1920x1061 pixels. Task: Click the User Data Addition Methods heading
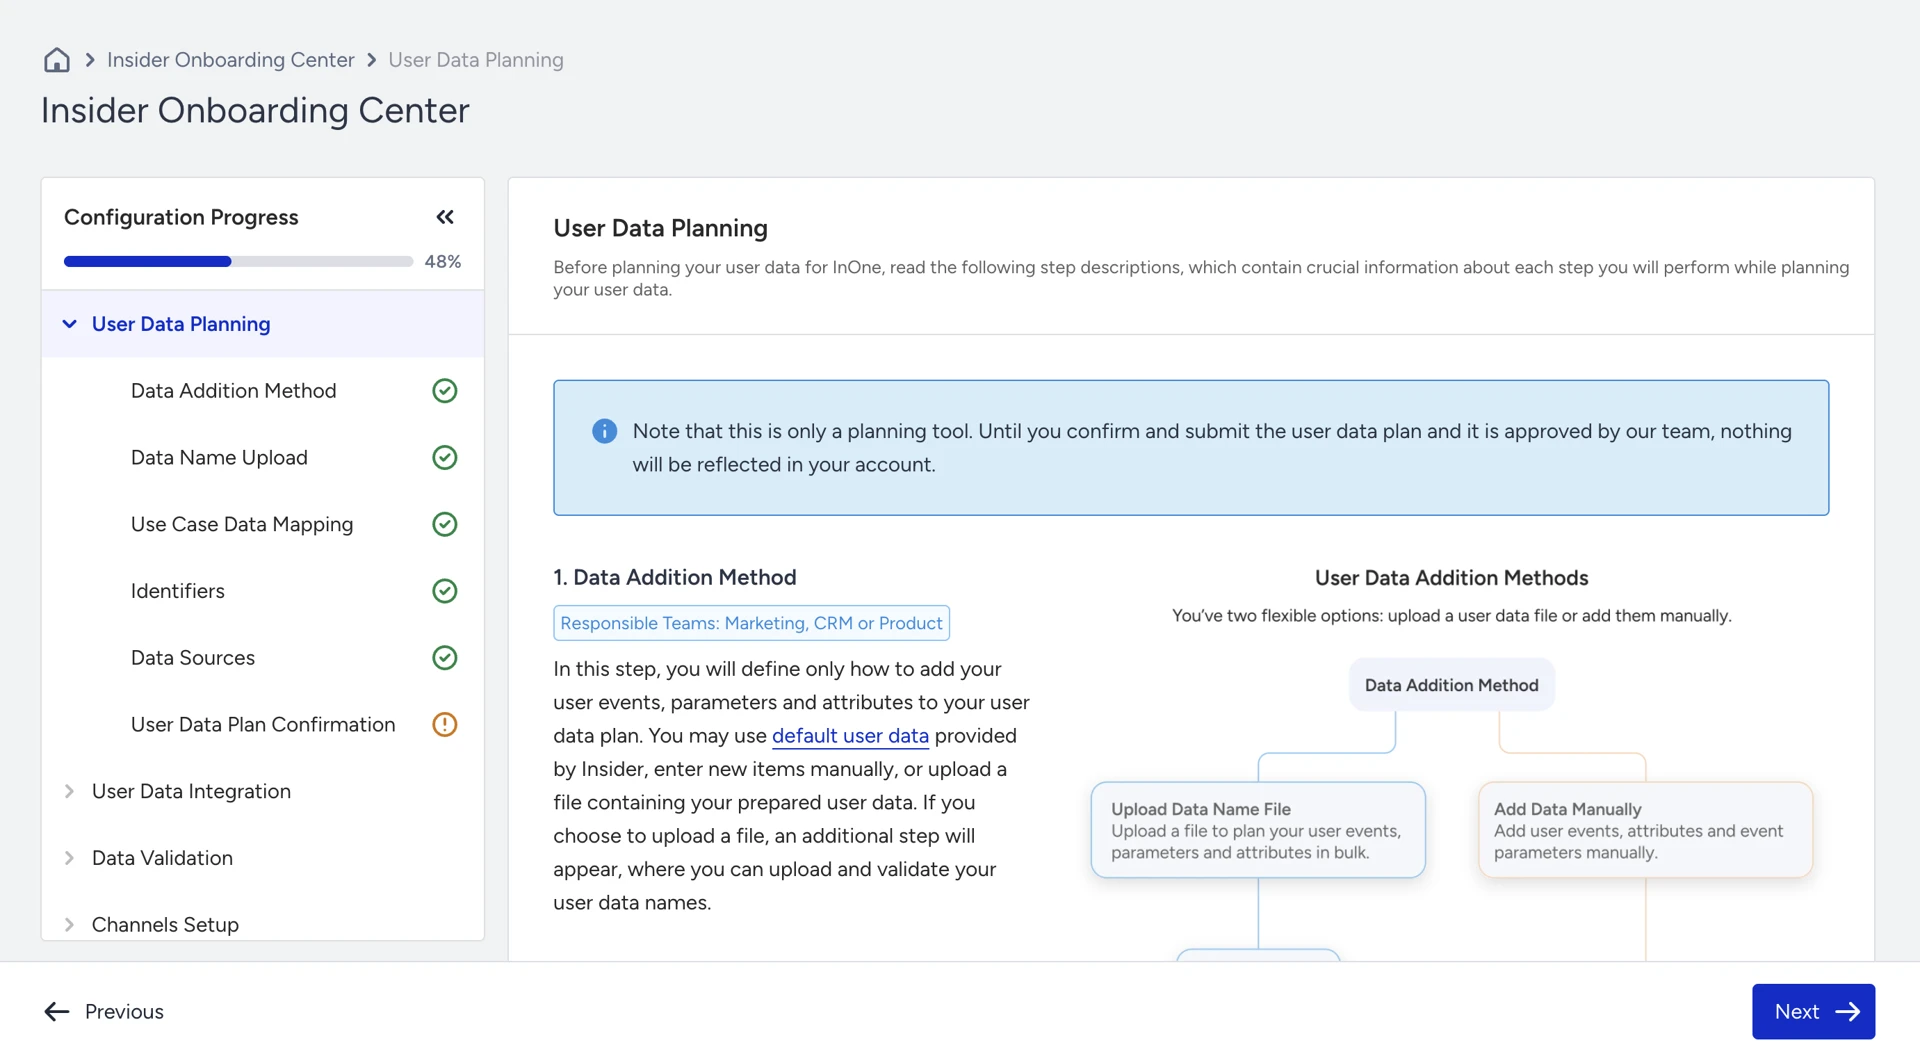[1451, 578]
